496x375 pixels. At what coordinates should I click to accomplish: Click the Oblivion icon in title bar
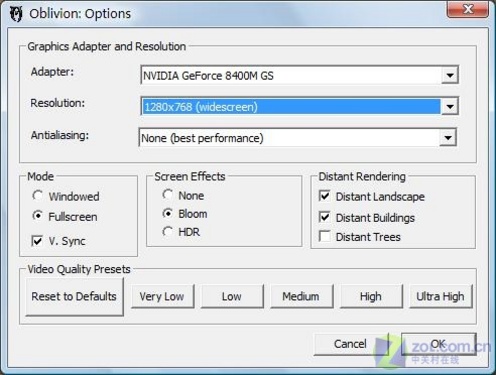16,14
